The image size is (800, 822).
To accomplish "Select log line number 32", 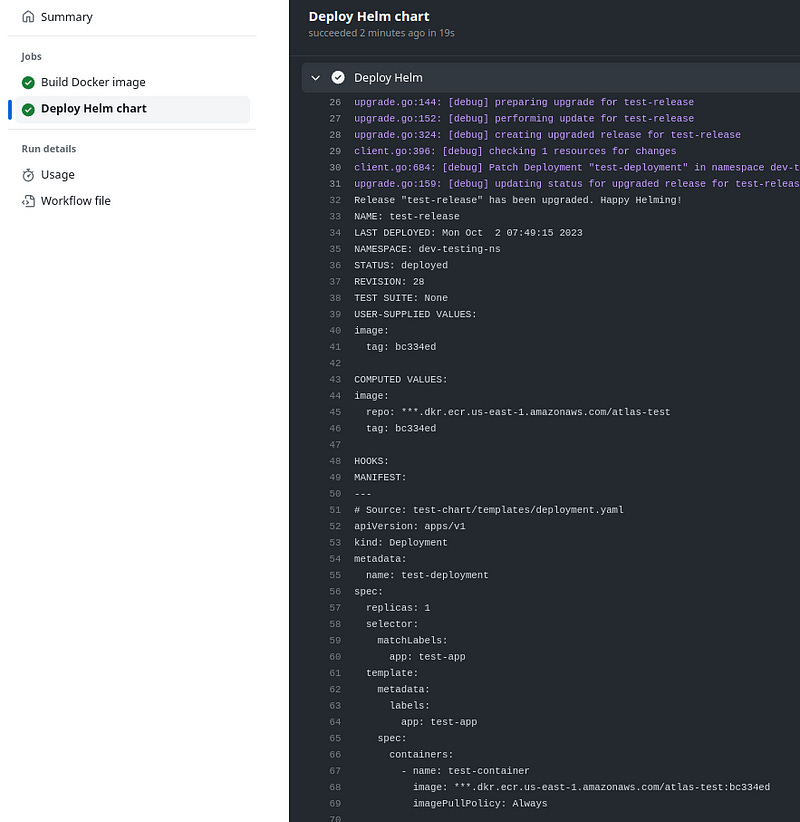I will click(335, 200).
